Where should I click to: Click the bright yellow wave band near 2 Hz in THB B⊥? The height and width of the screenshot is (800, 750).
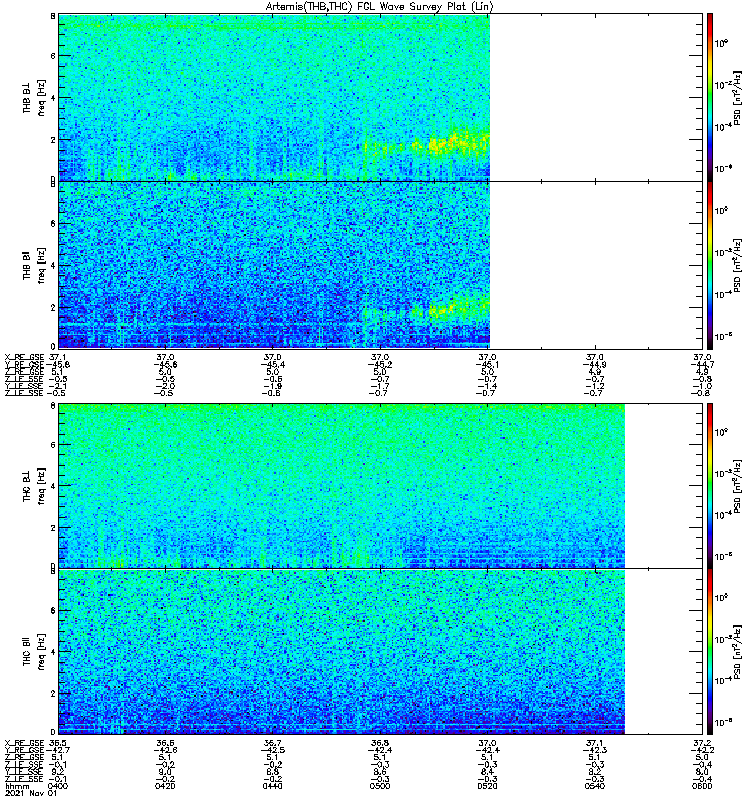(452, 143)
